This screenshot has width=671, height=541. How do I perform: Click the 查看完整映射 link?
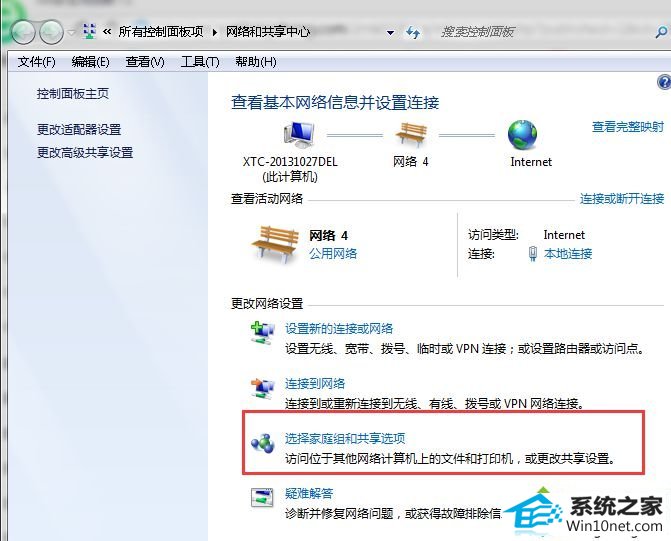point(627,127)
